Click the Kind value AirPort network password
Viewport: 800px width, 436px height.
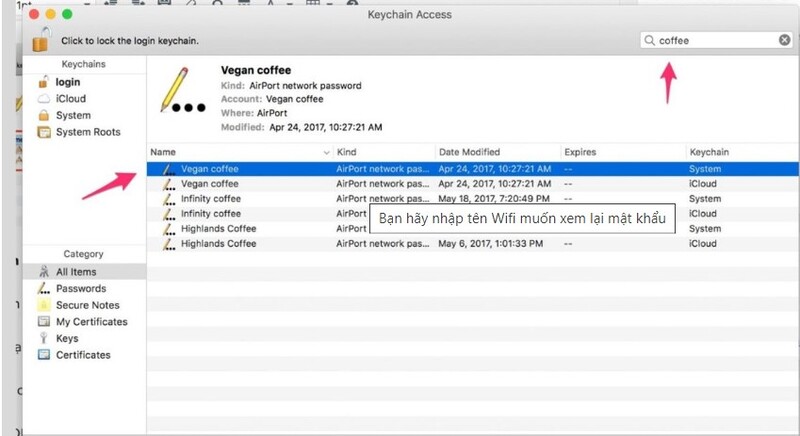point(305,86)
